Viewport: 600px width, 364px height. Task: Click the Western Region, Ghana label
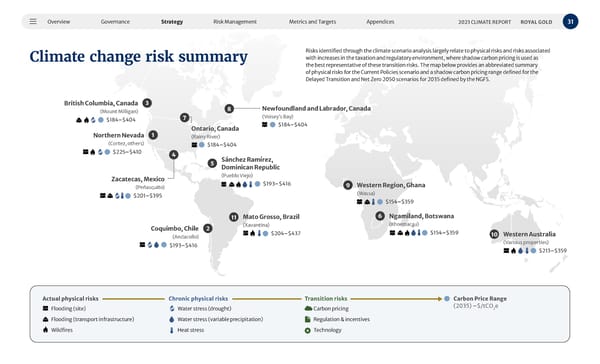coord(391,185)
